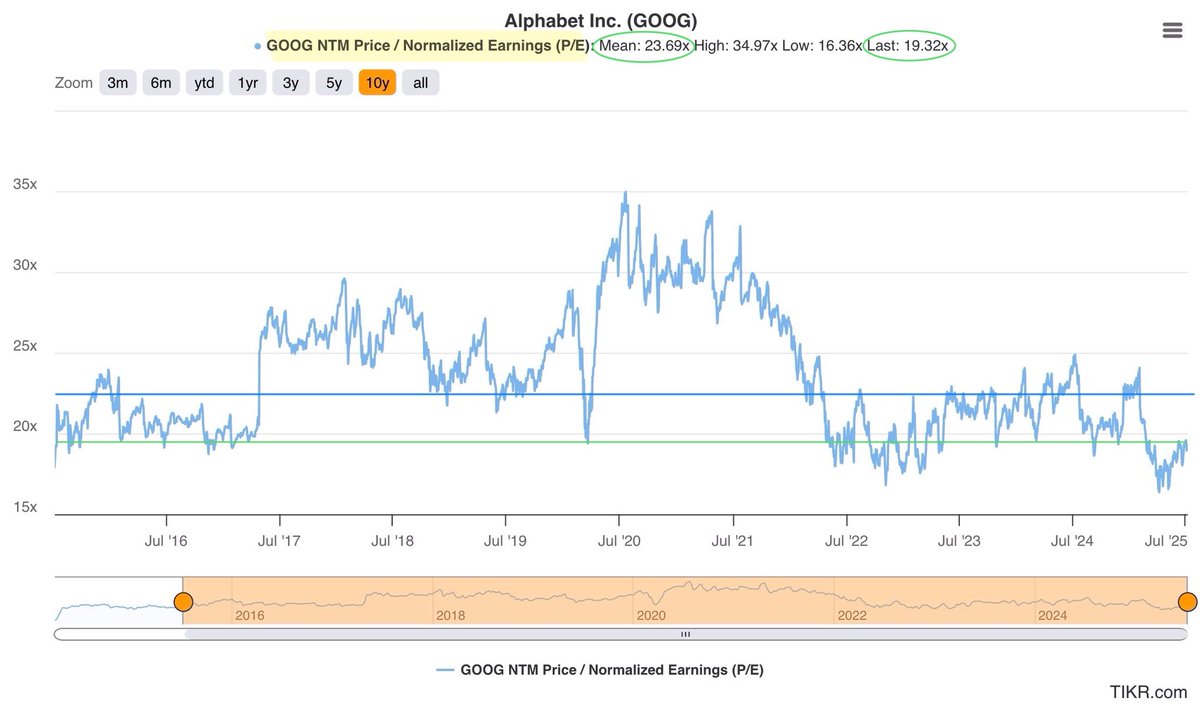Click the Low: 16.36x value

[x=824, y=46]
